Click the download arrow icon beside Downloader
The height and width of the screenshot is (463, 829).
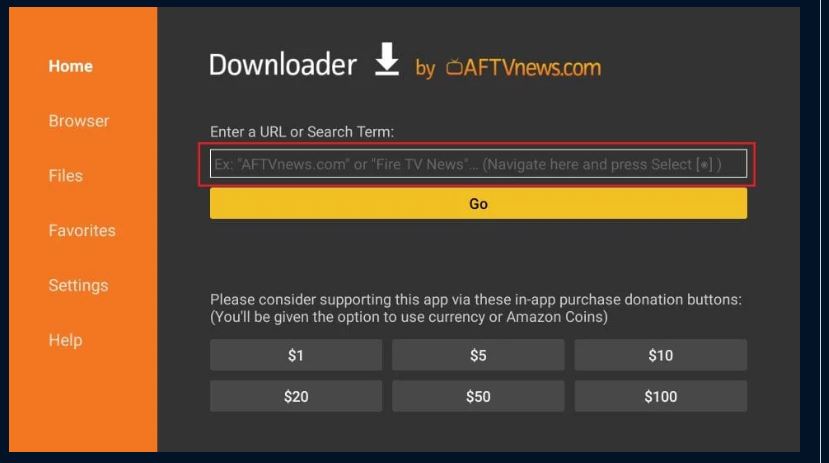pos(387,59)
